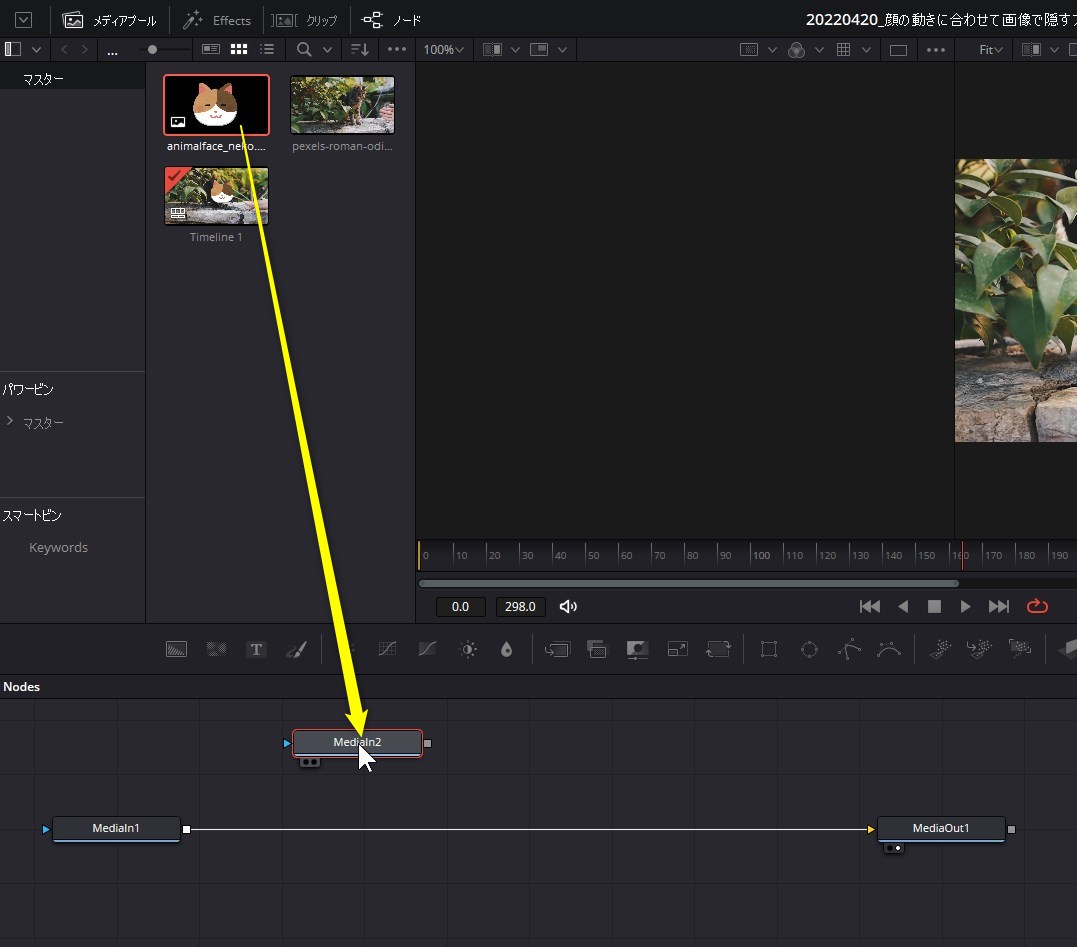Toggle the bin list sidebar
Screen dimensions: 1077x947
[13, 49]
